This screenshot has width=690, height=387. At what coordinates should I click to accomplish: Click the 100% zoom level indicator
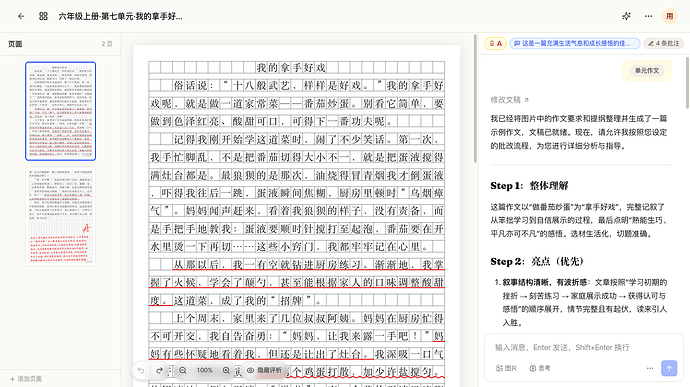(204, 370)
